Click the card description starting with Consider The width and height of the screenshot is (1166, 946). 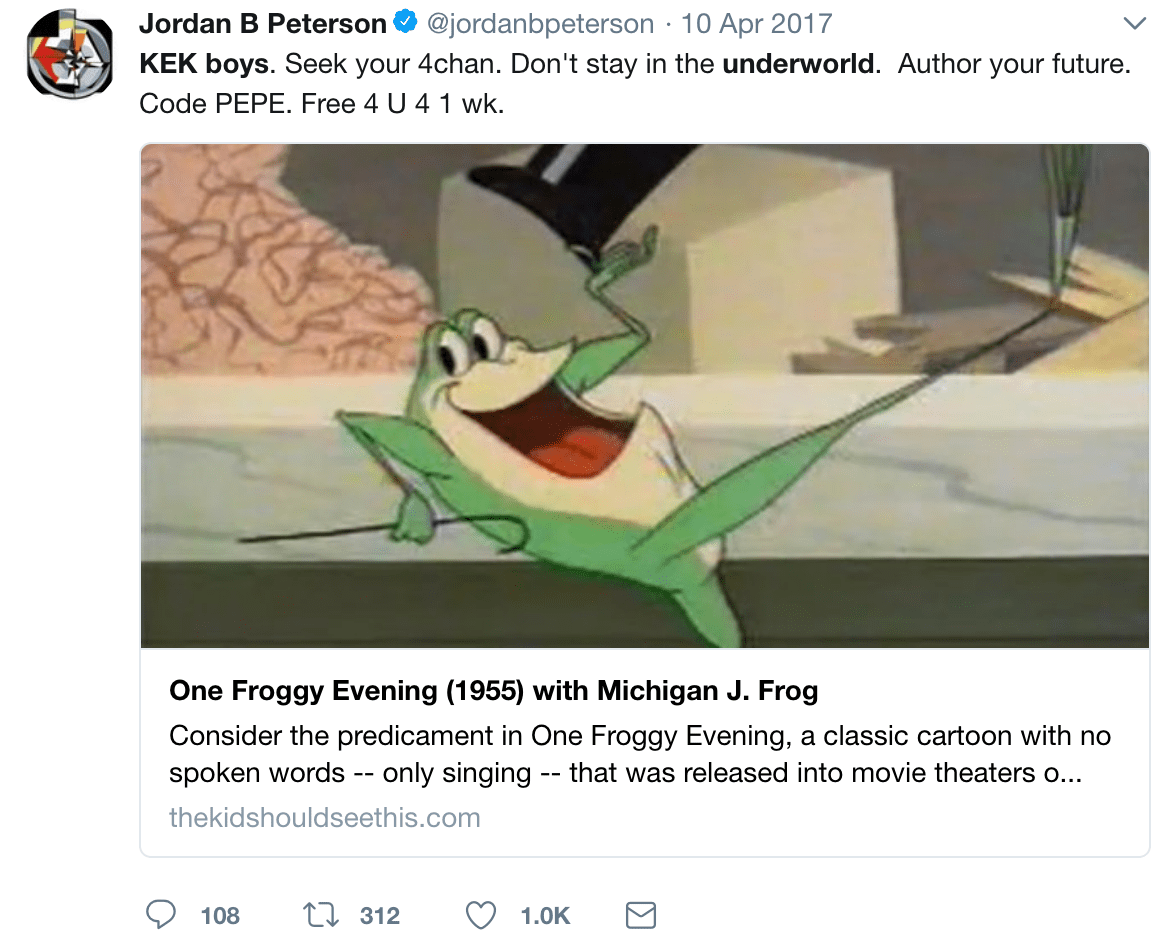640,754
